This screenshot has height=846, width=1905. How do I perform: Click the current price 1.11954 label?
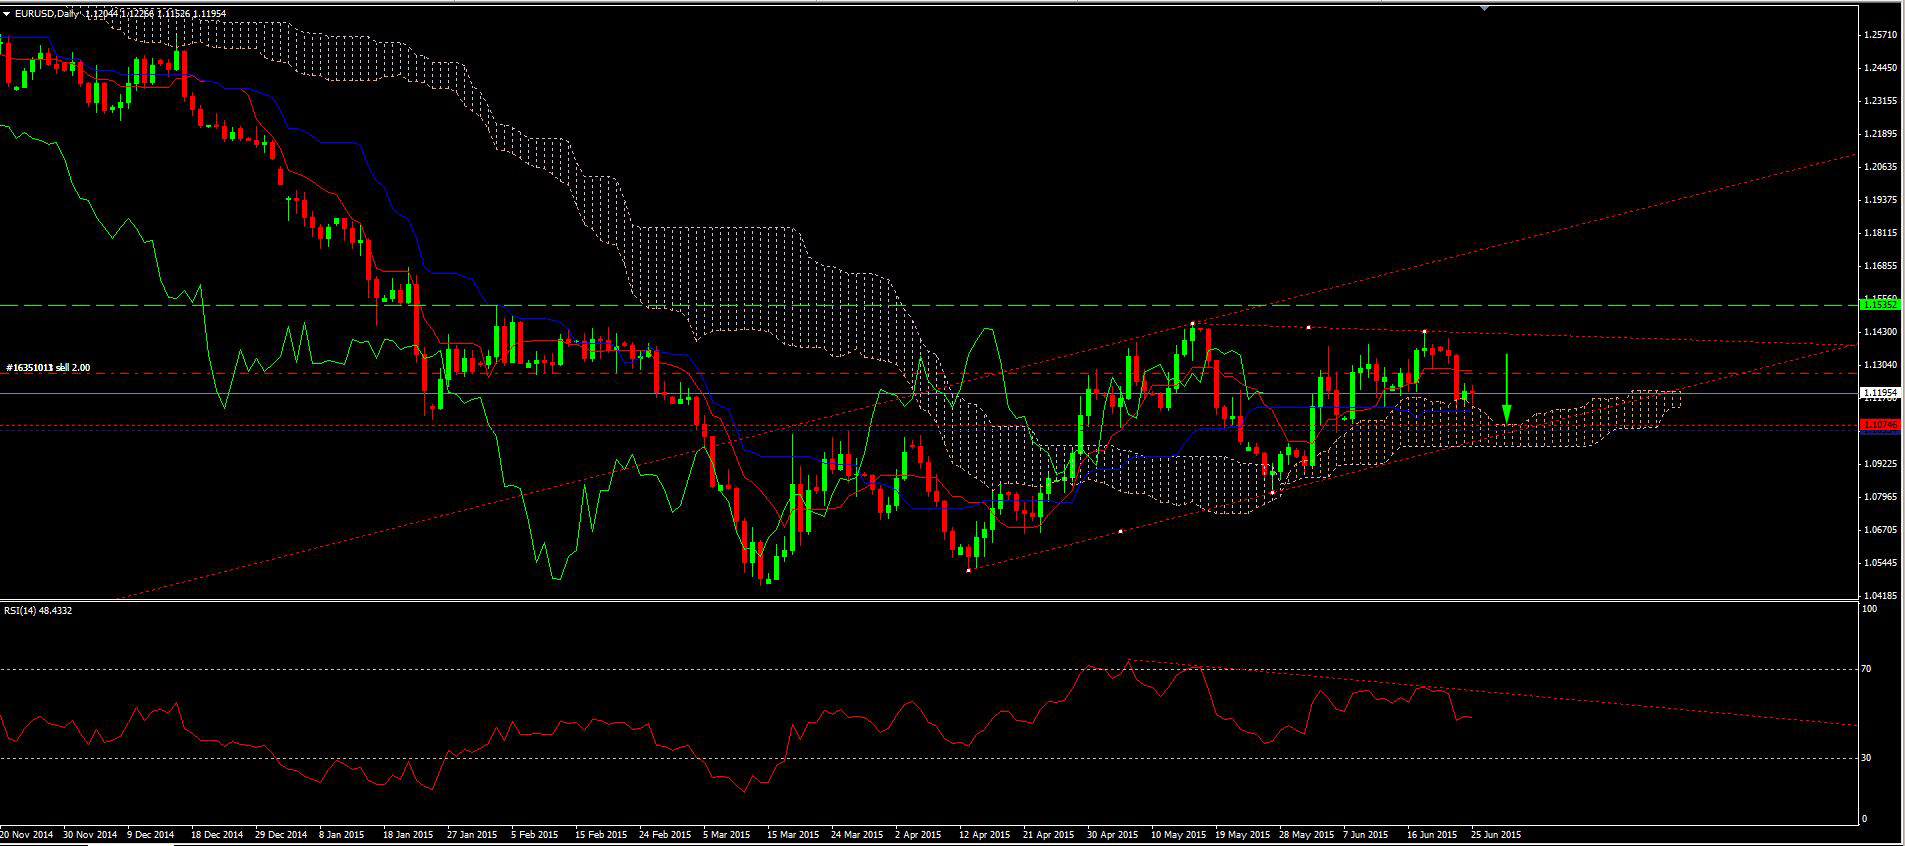tap(1880, 394)
